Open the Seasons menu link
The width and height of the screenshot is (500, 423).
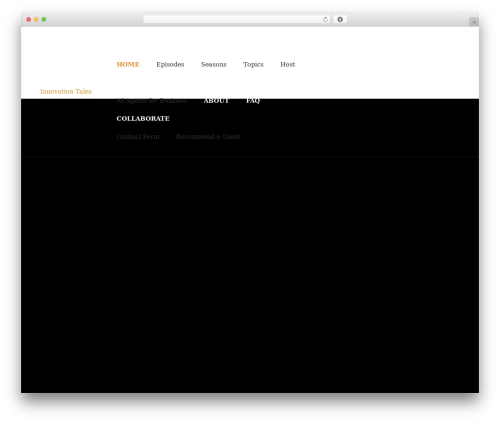[x=214, y=64]
